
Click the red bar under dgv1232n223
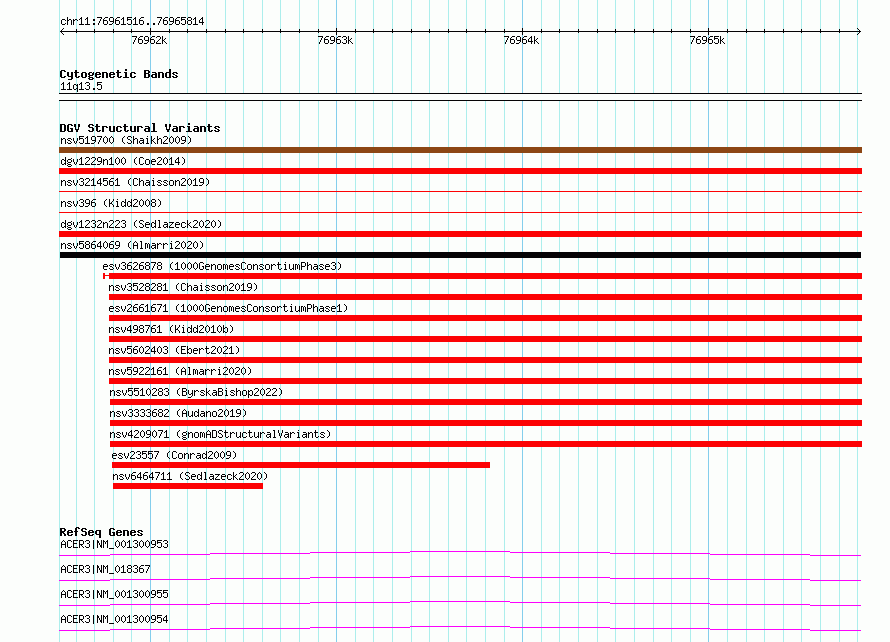click(x=460, y=234)
